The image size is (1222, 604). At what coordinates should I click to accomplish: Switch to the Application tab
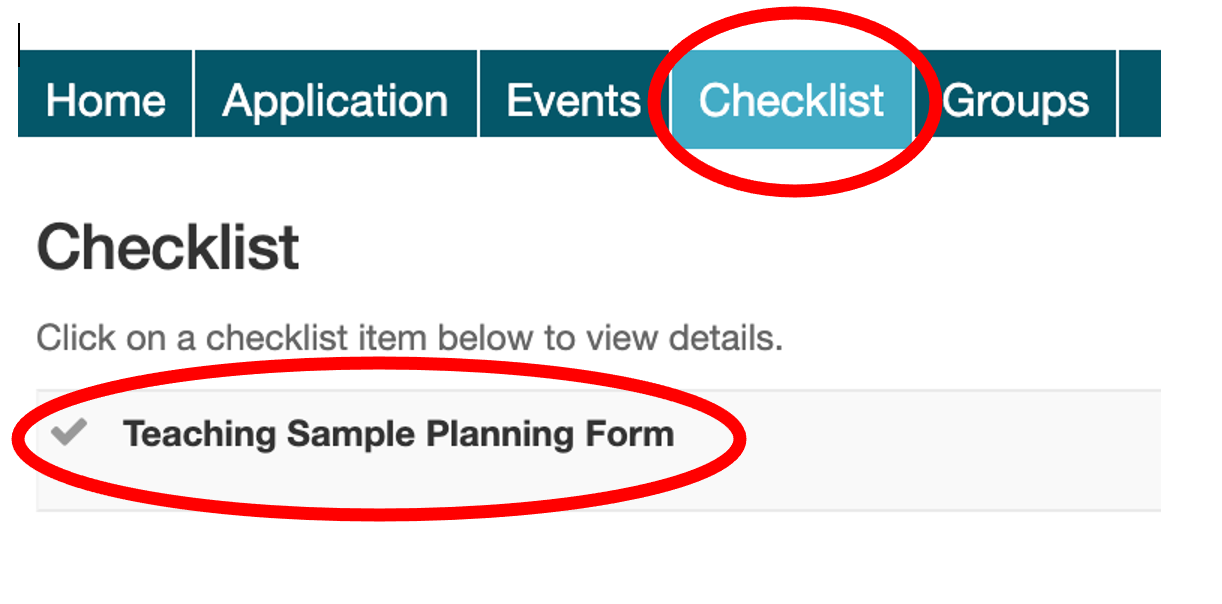335,98
